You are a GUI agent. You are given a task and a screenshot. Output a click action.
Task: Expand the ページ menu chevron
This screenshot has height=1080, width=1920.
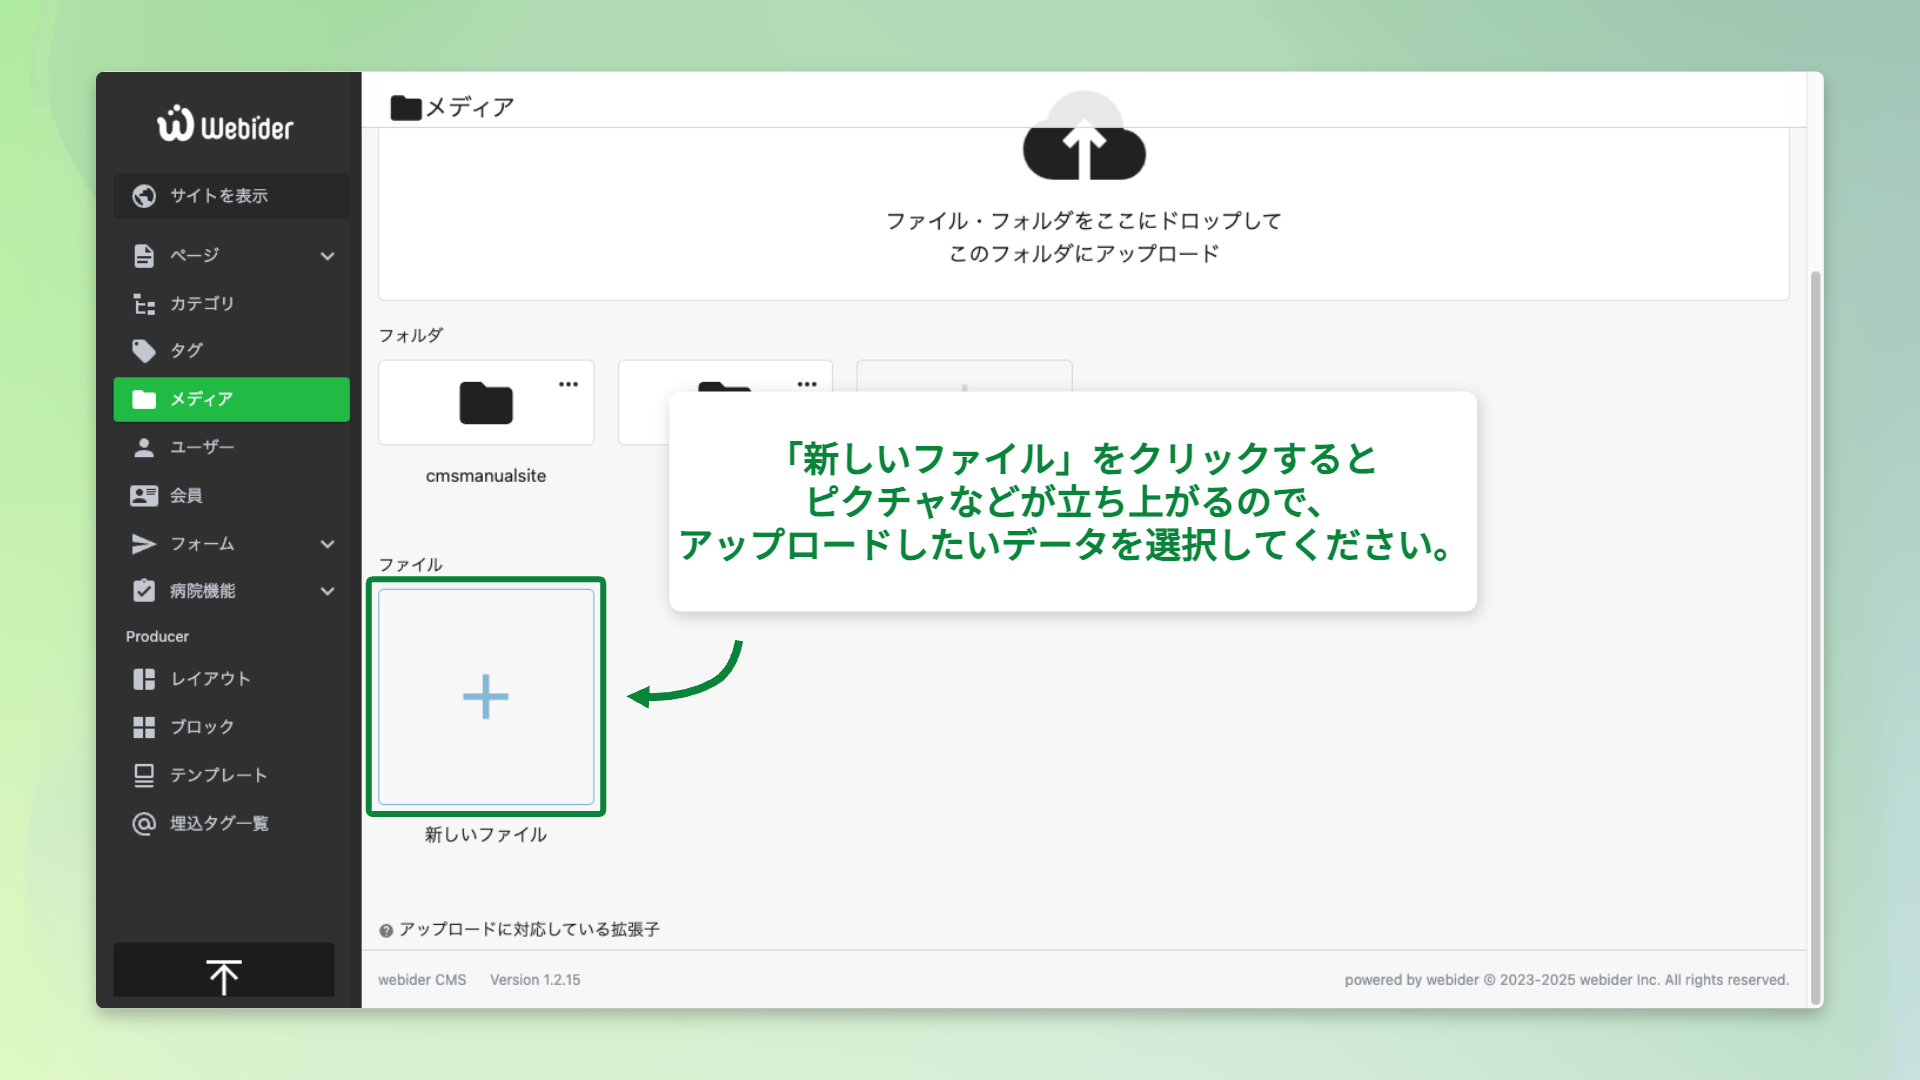(327, 256)
